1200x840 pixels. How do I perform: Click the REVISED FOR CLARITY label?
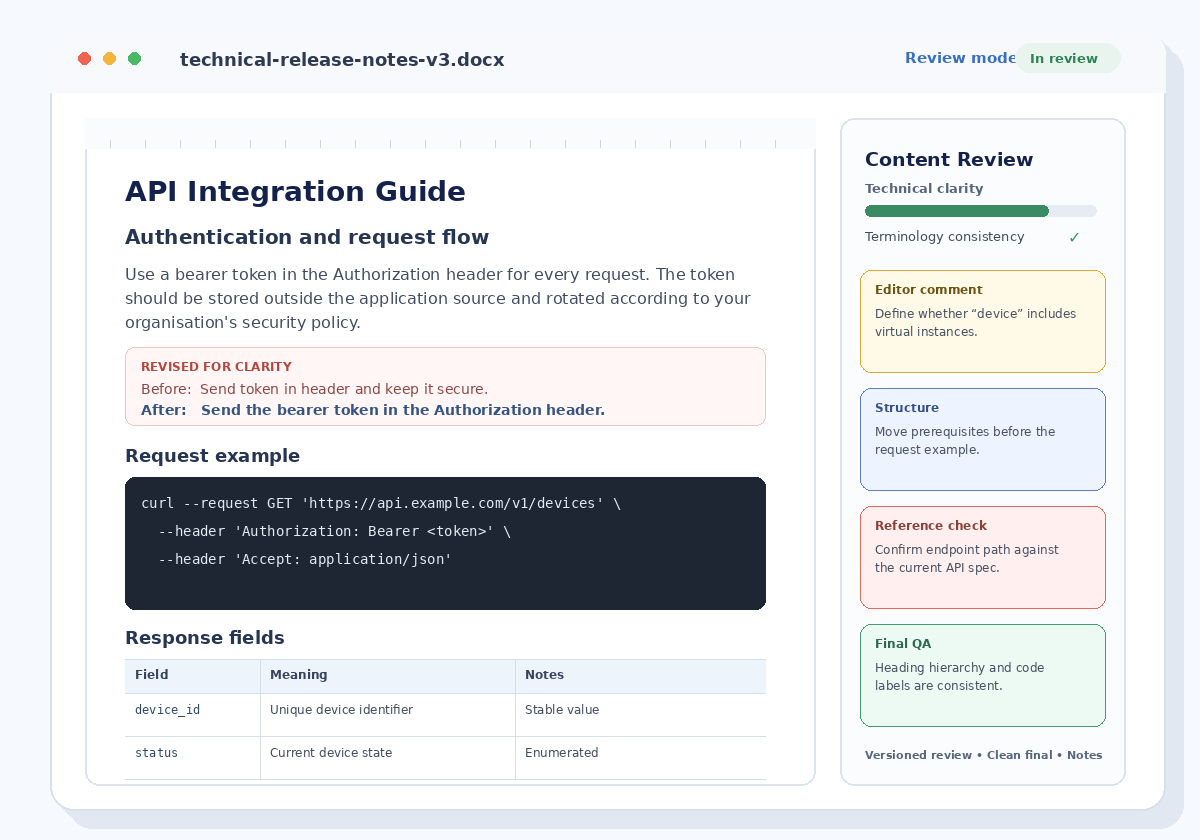[216, 367]
